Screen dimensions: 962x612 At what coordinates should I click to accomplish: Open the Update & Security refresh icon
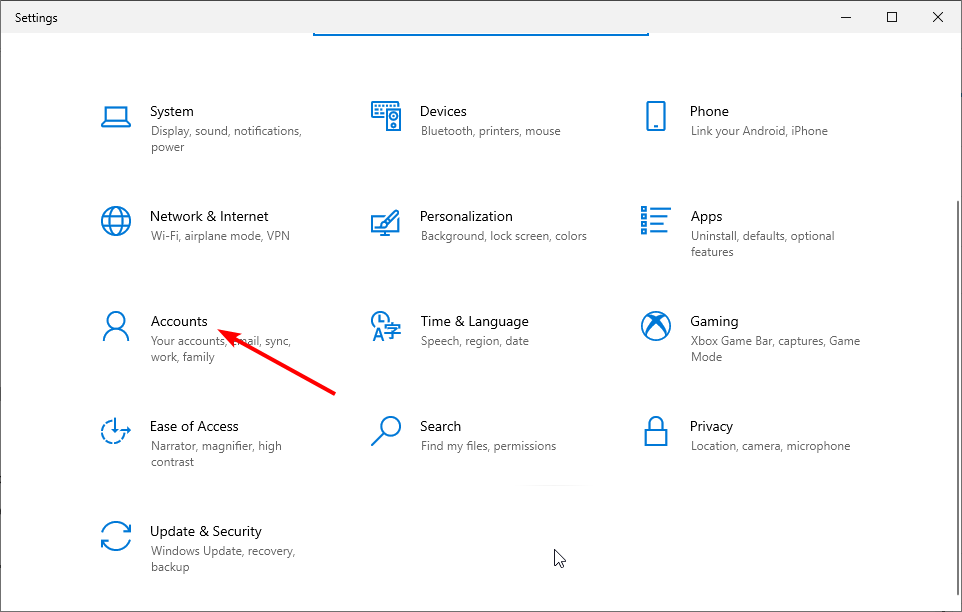(116, 537)
